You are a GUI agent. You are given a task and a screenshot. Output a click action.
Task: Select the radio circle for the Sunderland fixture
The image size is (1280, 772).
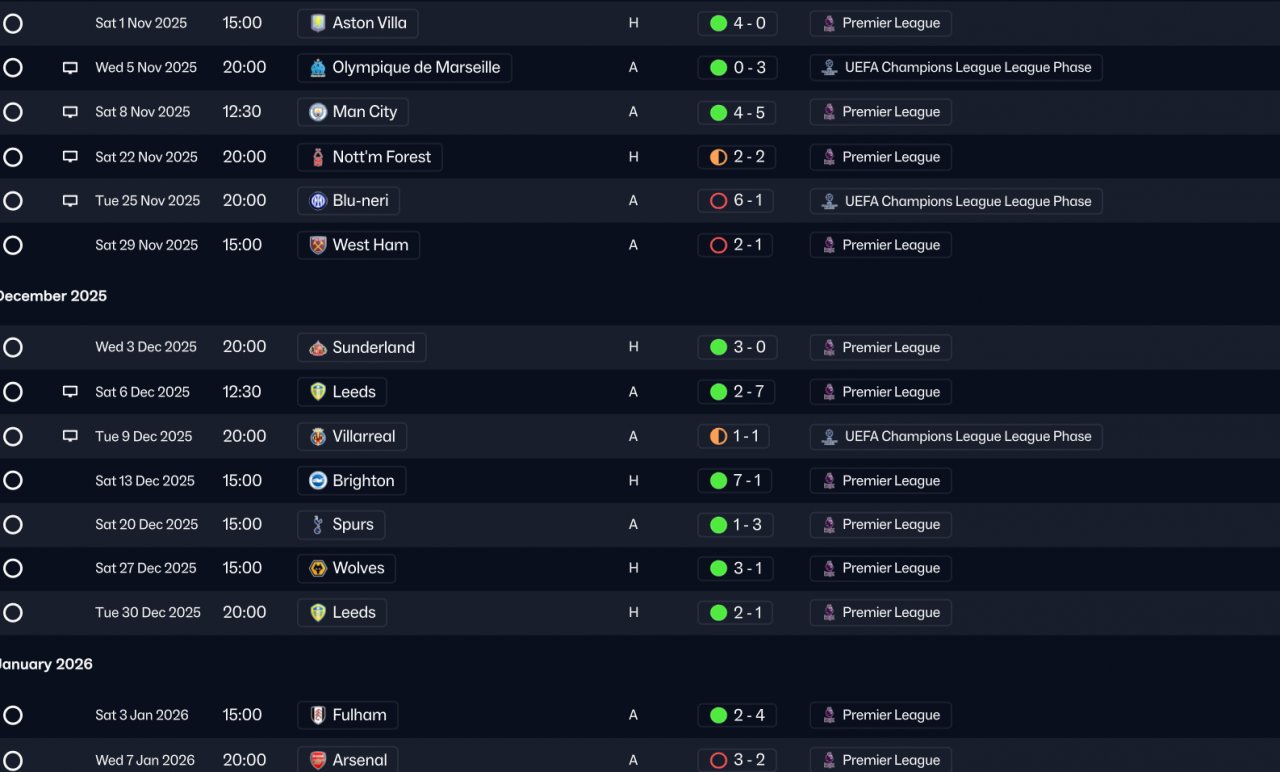pyautogui.click(x=13, y=348)
